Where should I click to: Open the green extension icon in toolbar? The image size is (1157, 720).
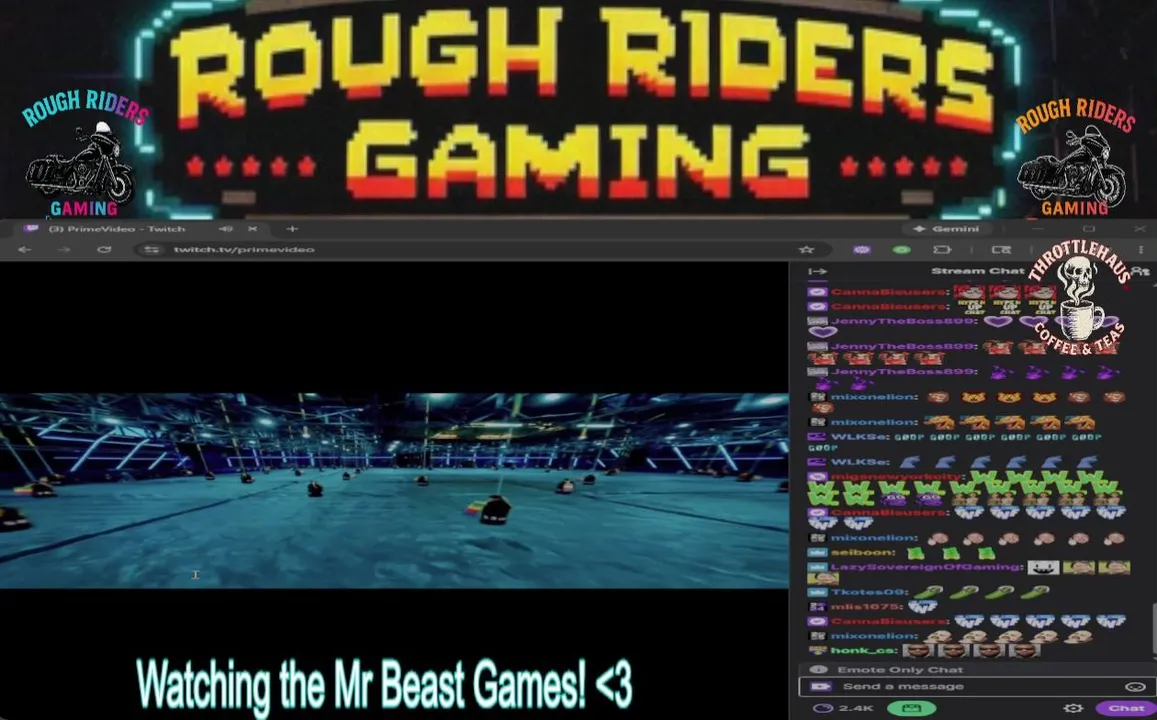tap(902, 249)
